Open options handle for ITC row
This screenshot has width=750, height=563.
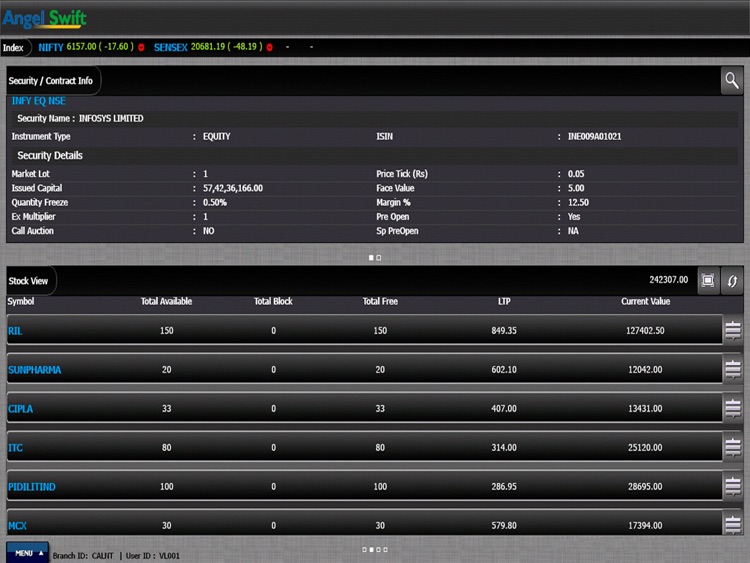[733, 447]
